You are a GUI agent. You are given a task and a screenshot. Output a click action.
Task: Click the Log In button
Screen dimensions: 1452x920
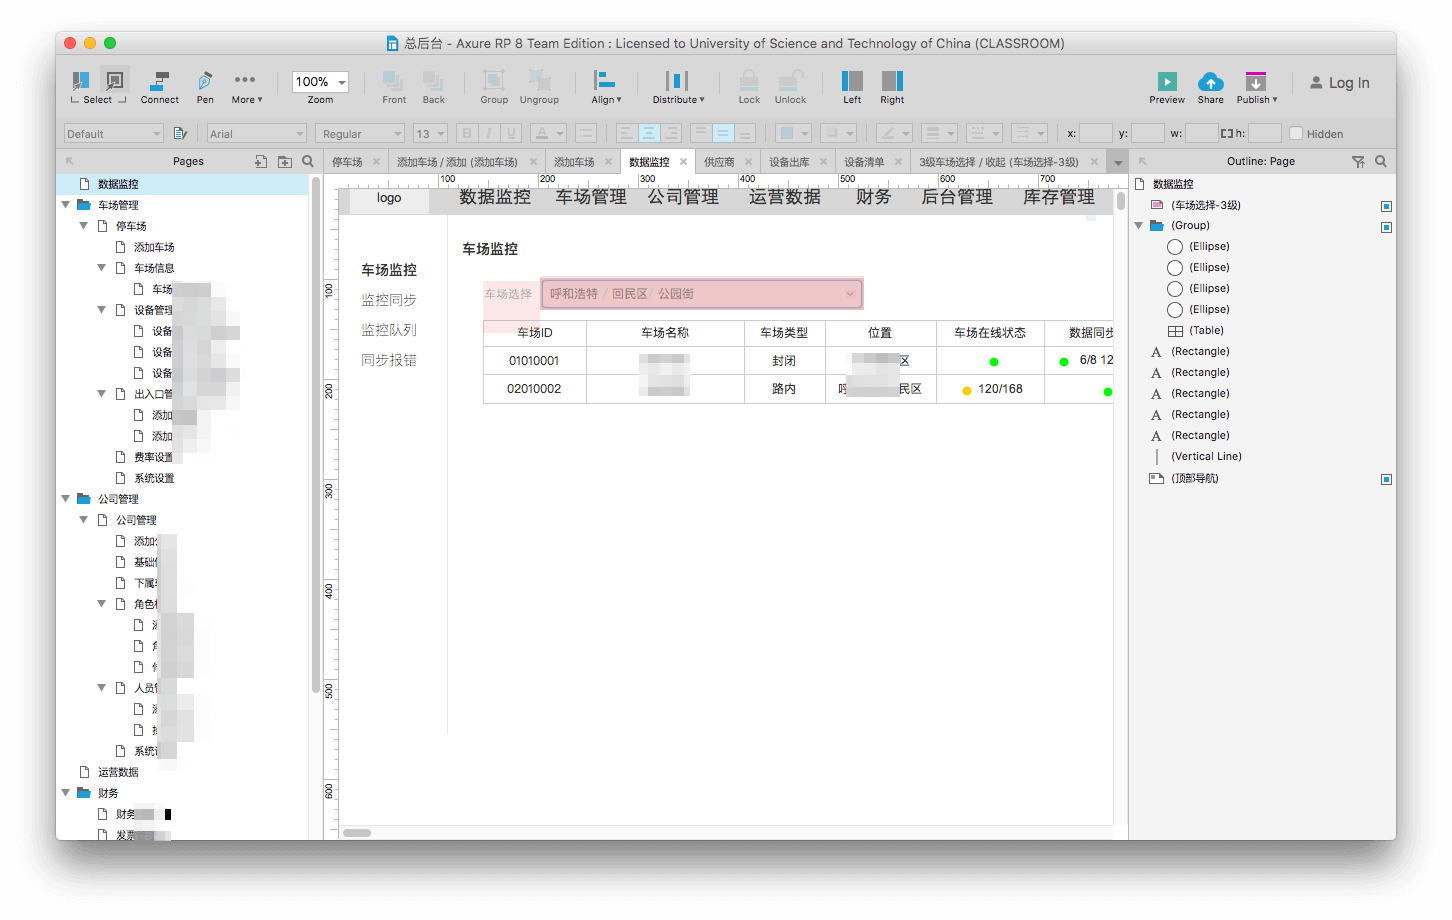click(x=1339, y=83)
